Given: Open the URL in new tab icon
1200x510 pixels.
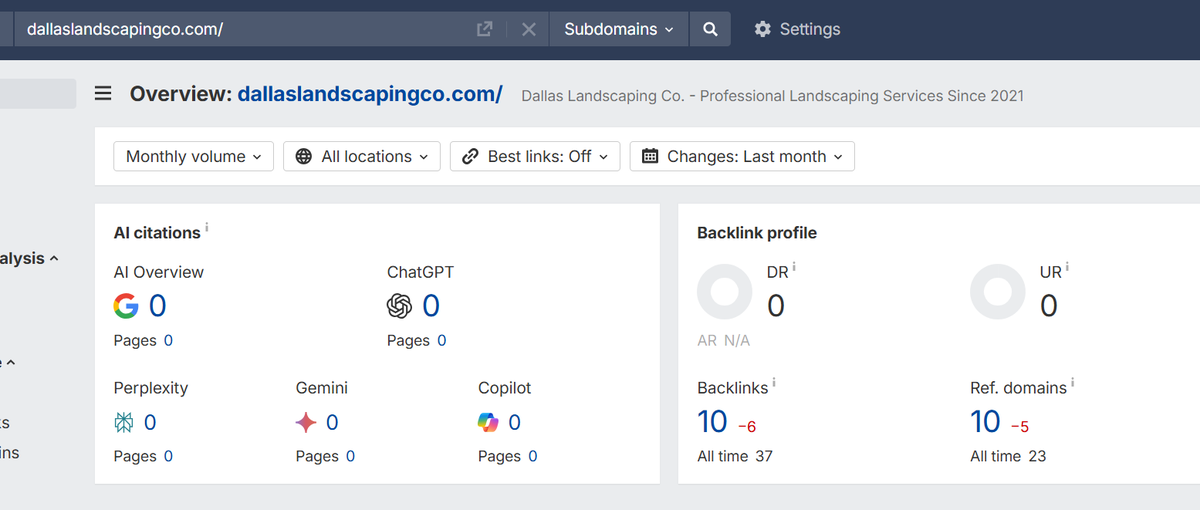Looking at the screenshot, I should pyautogui.click(x=485, y=29).
